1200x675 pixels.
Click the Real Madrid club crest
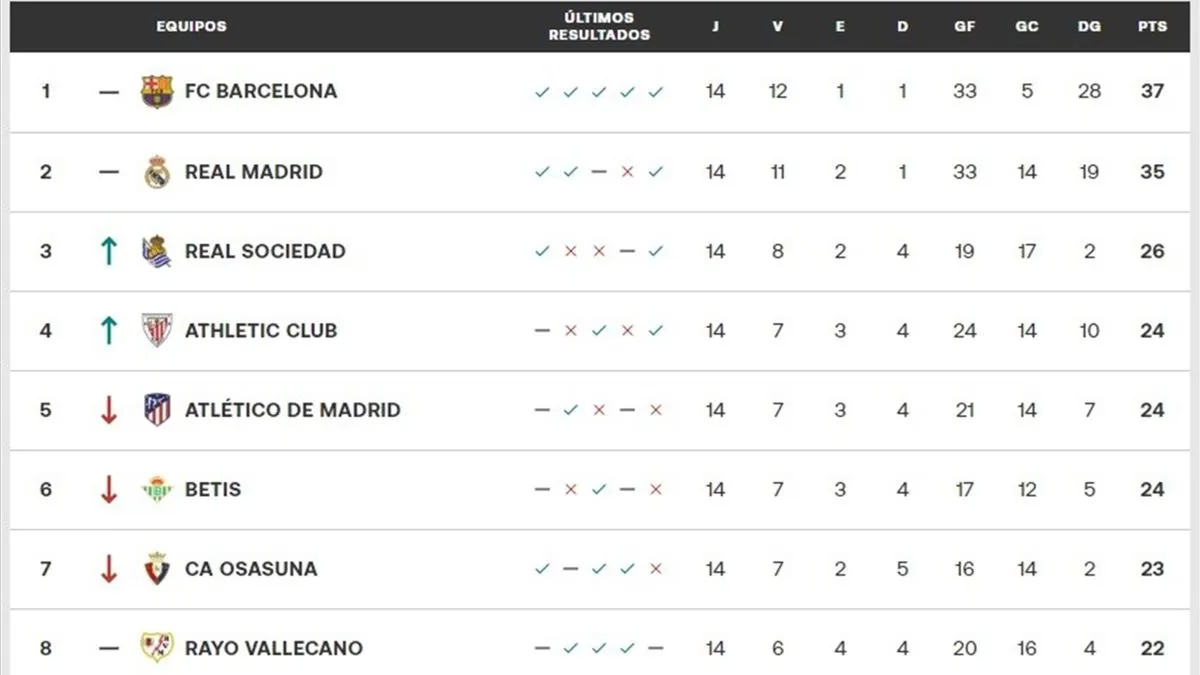click(157, 172)
